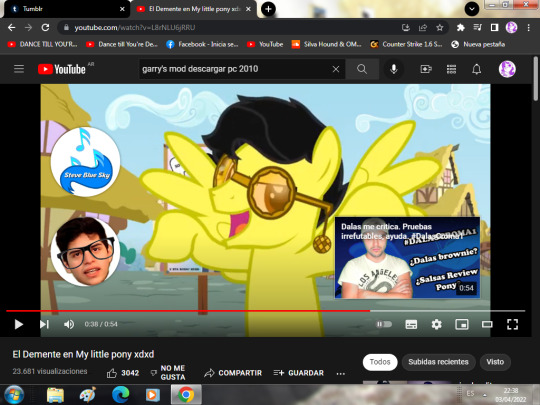Open Nueva pestaña bookmark
The height and width of the screenshot is (405, 540).
click(x=478, y=44)
